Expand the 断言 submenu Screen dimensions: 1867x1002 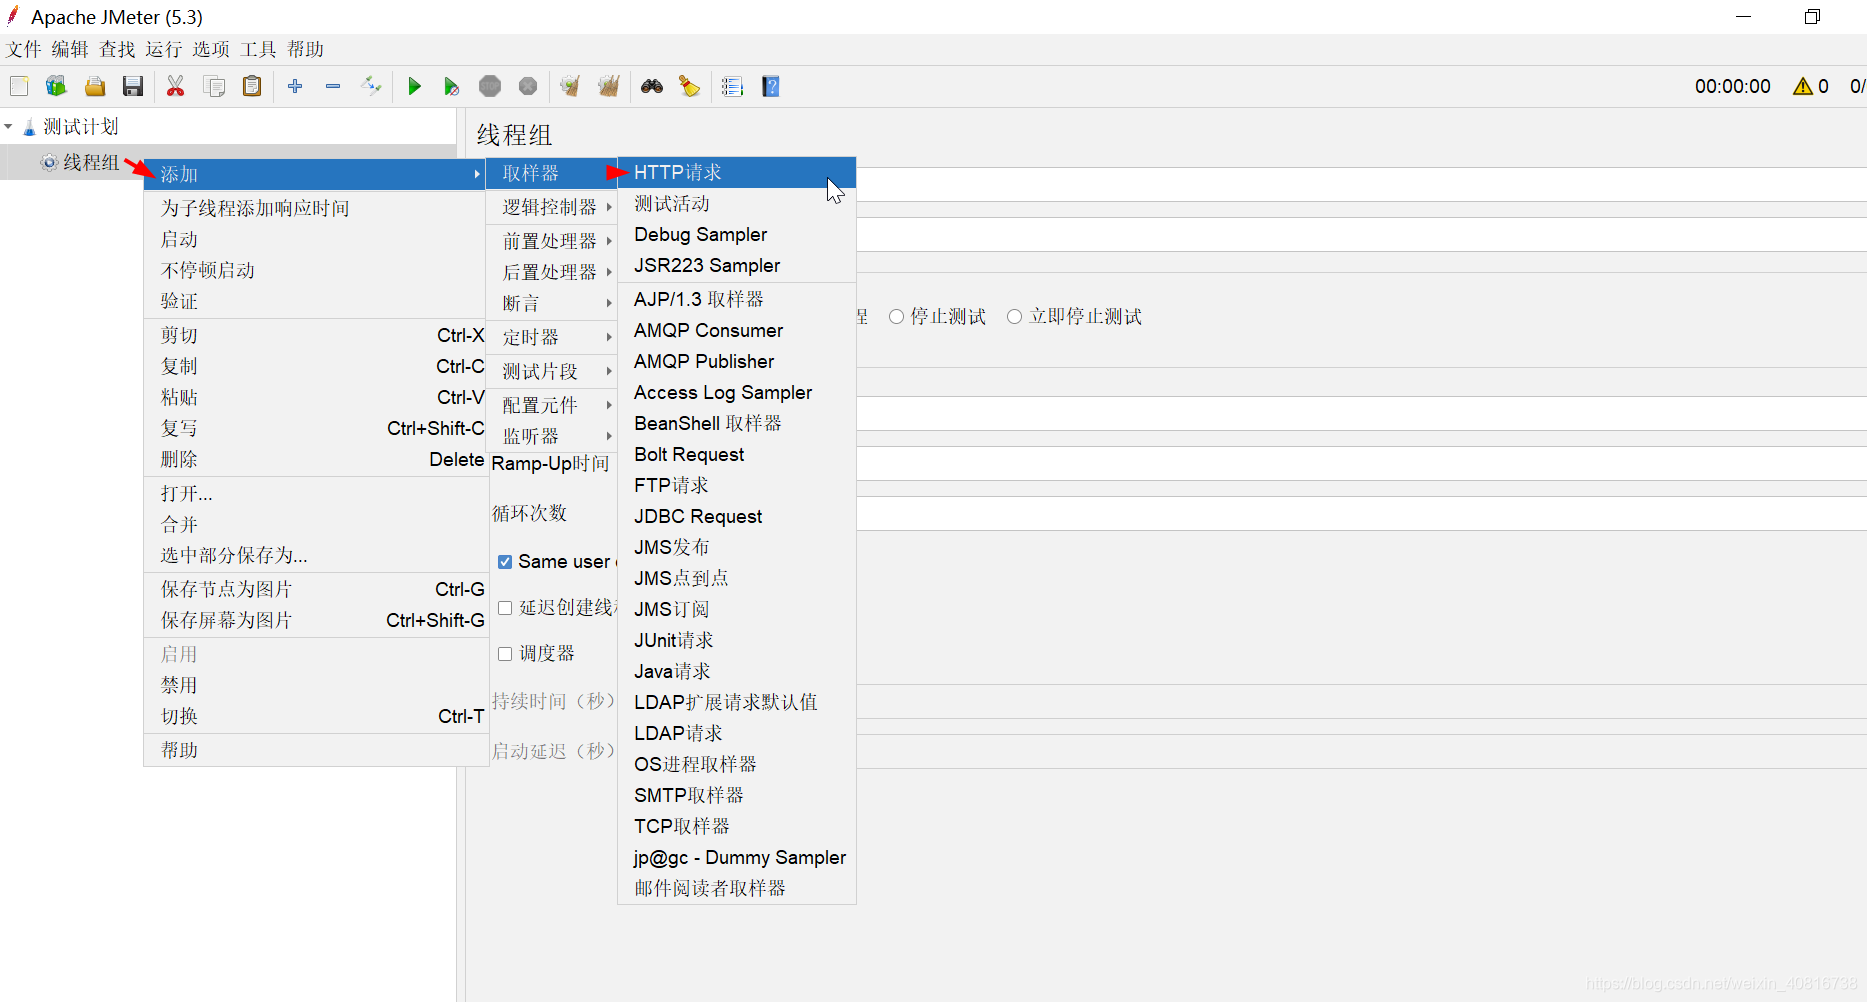tap(552, 303)
